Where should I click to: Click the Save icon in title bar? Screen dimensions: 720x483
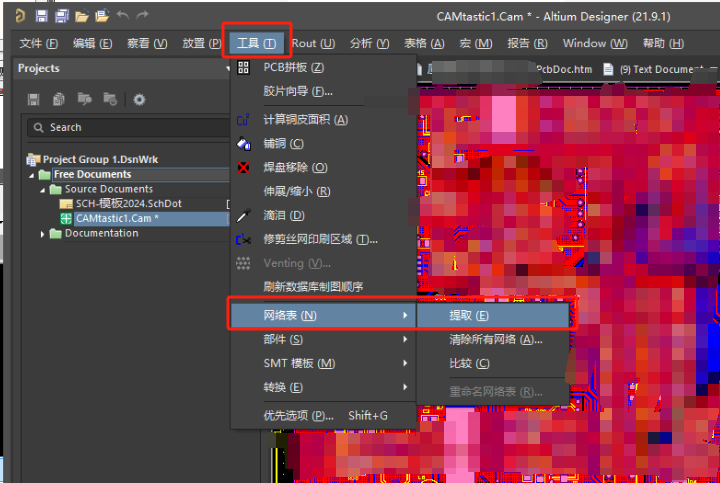42,16
